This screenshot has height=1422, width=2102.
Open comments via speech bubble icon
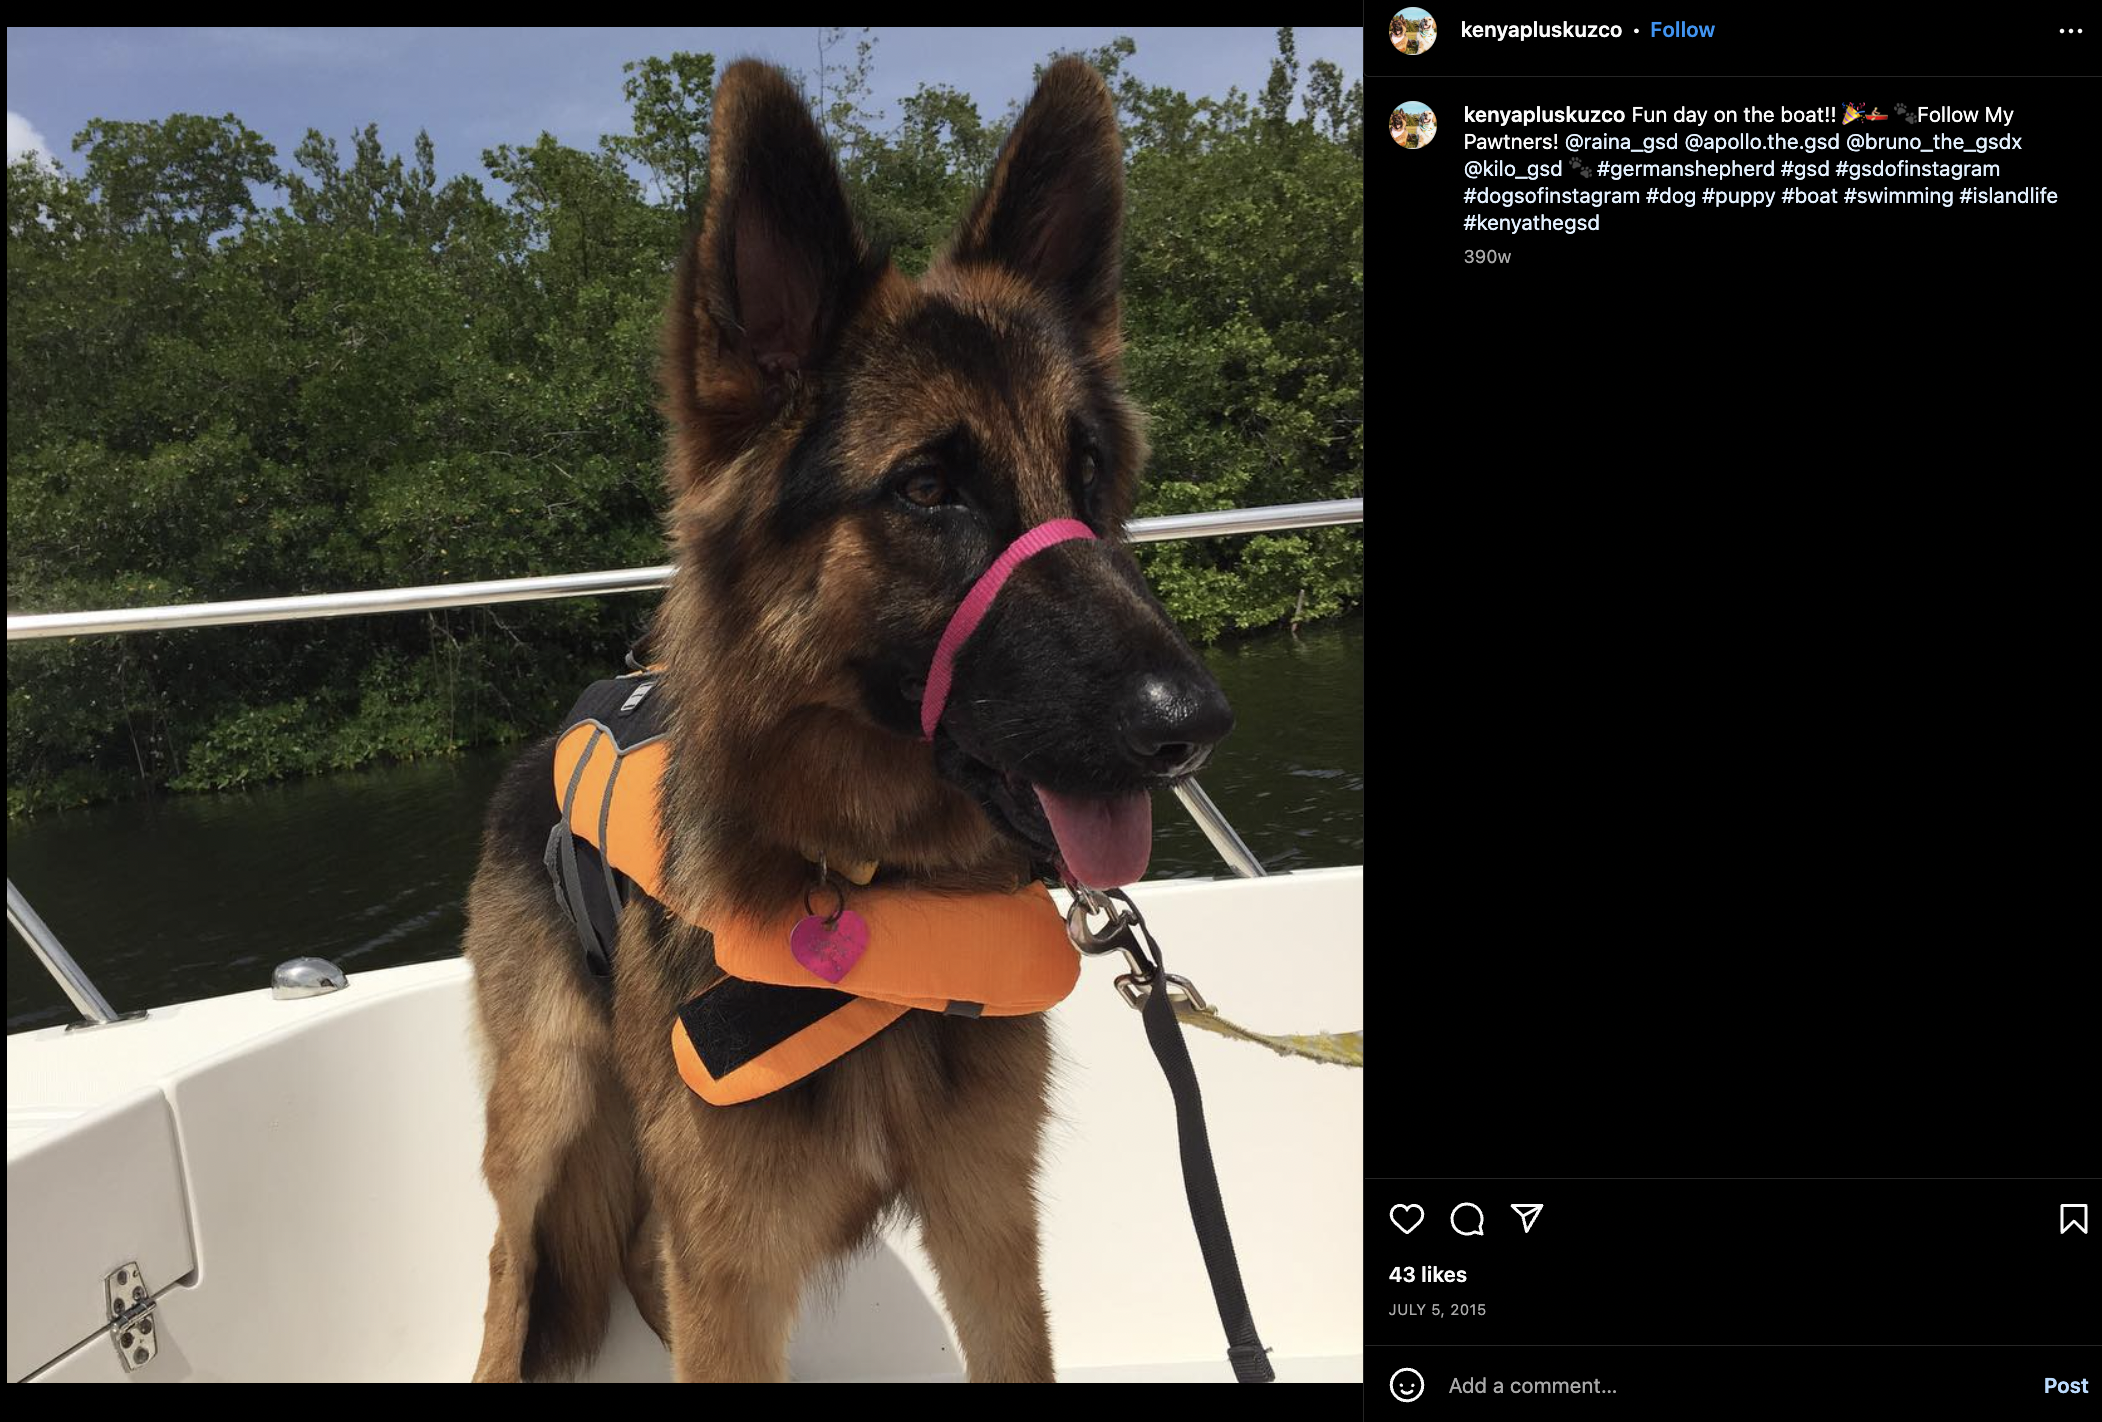[x=1466, y=1218]
